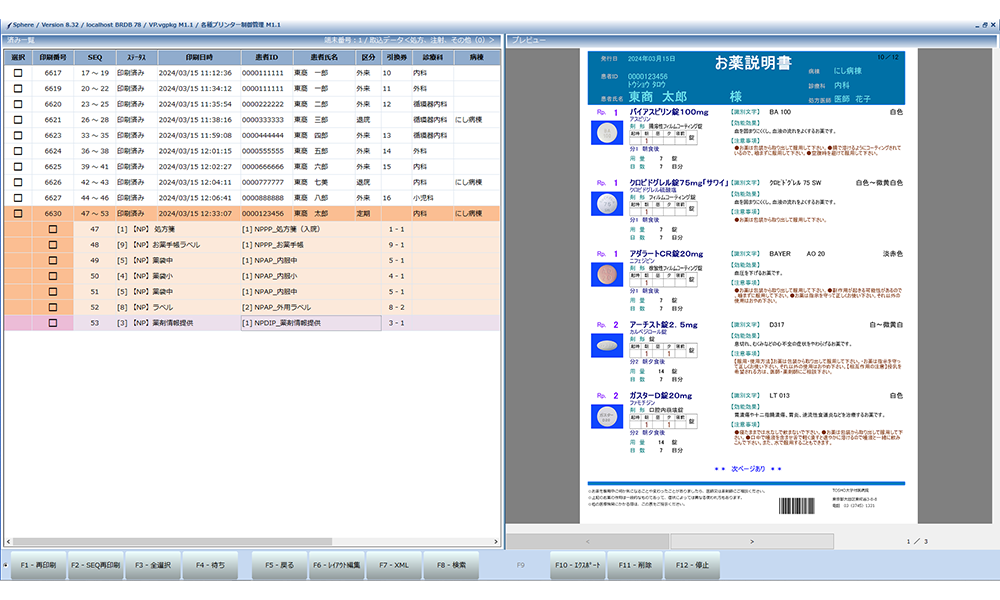
Task: Check the row with print number 6620
Action: 18,104
